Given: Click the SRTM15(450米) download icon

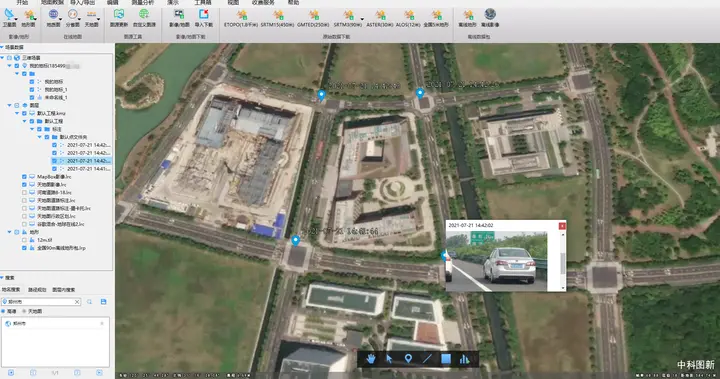Looking at the screenshot, I should pos(278,15).
